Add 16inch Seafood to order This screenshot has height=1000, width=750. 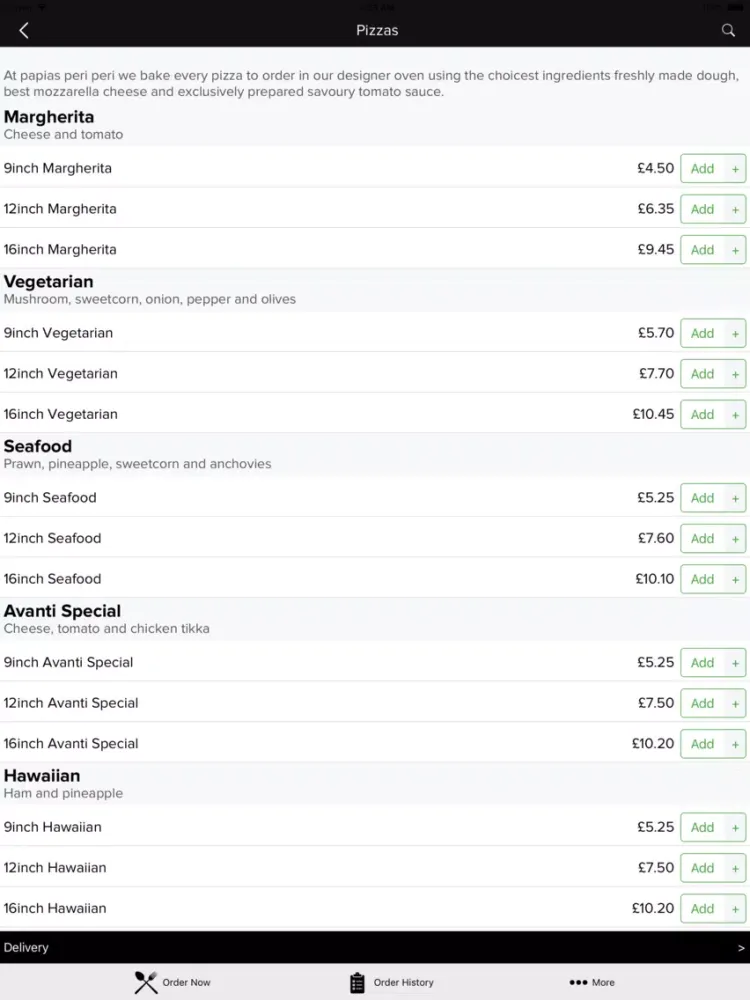(x=702, y=579)
